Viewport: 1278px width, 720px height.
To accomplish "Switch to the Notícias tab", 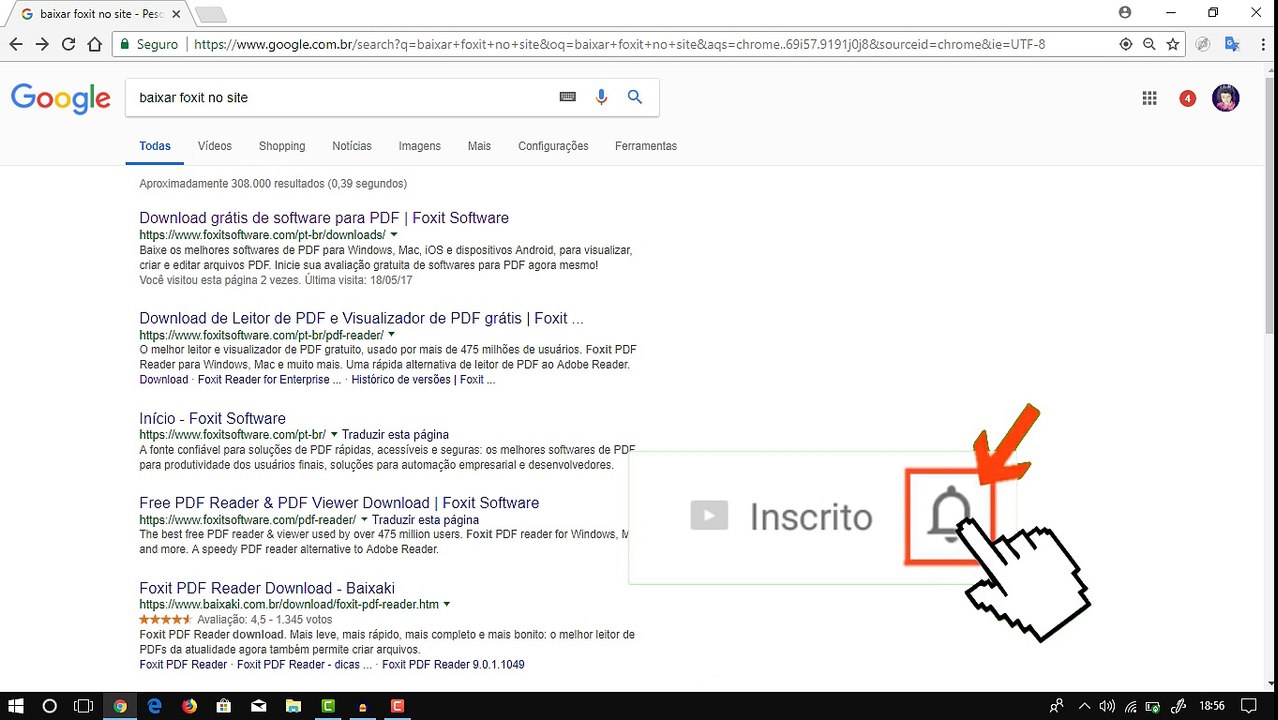I will (352, 146).
